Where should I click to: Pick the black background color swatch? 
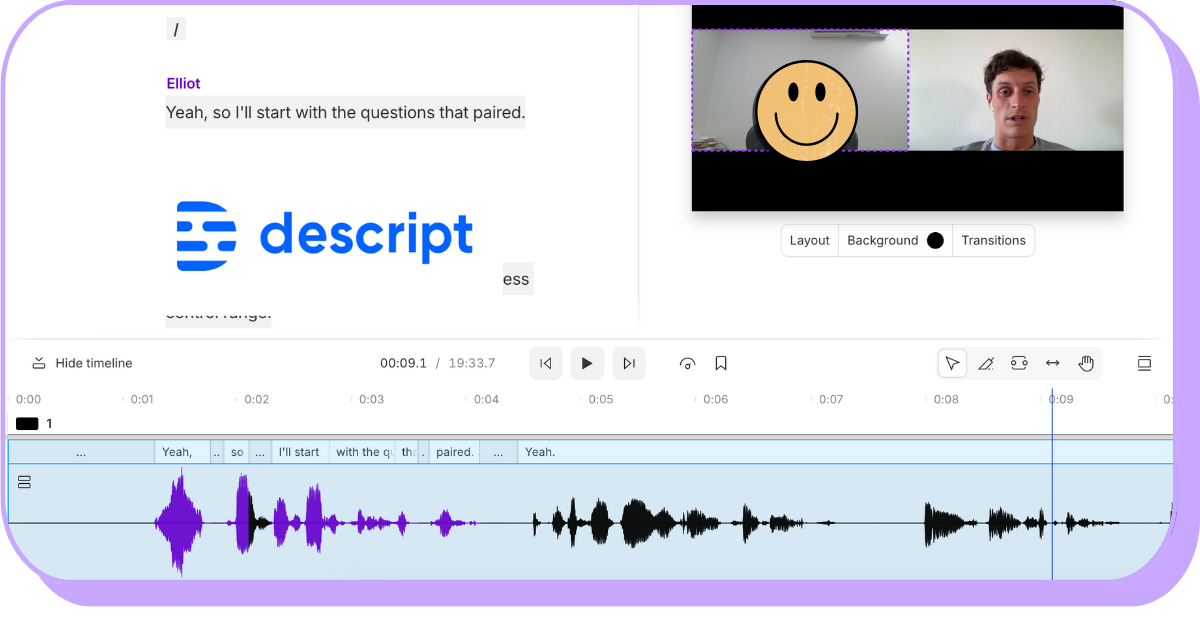point(935,240)
